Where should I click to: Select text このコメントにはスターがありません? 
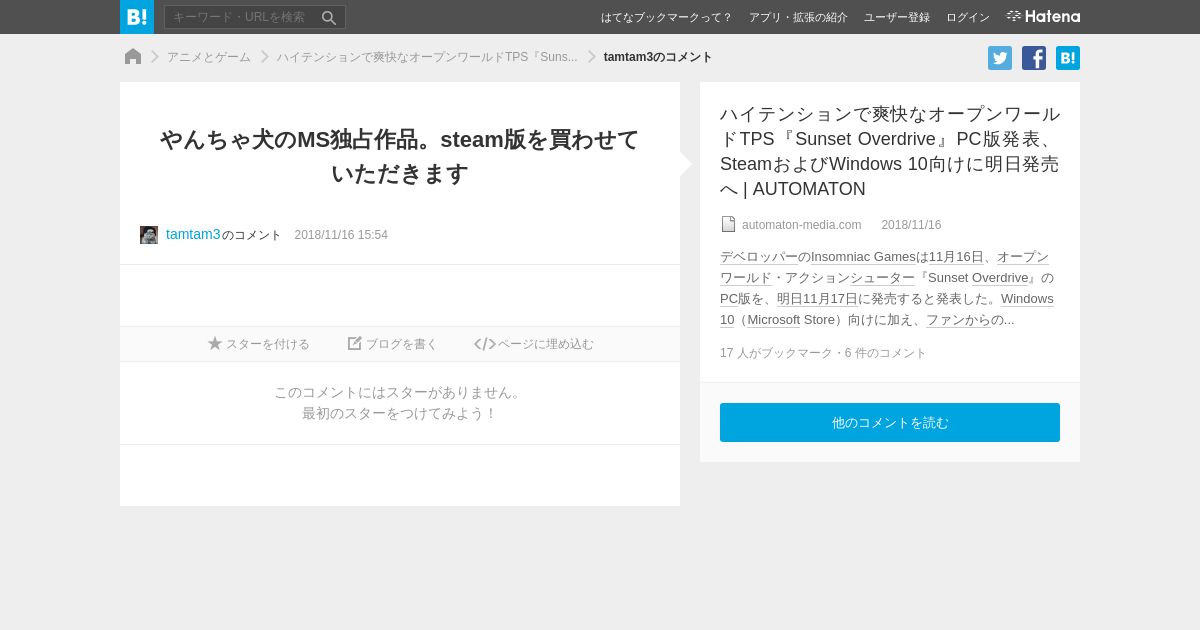[x=399, y=393]
